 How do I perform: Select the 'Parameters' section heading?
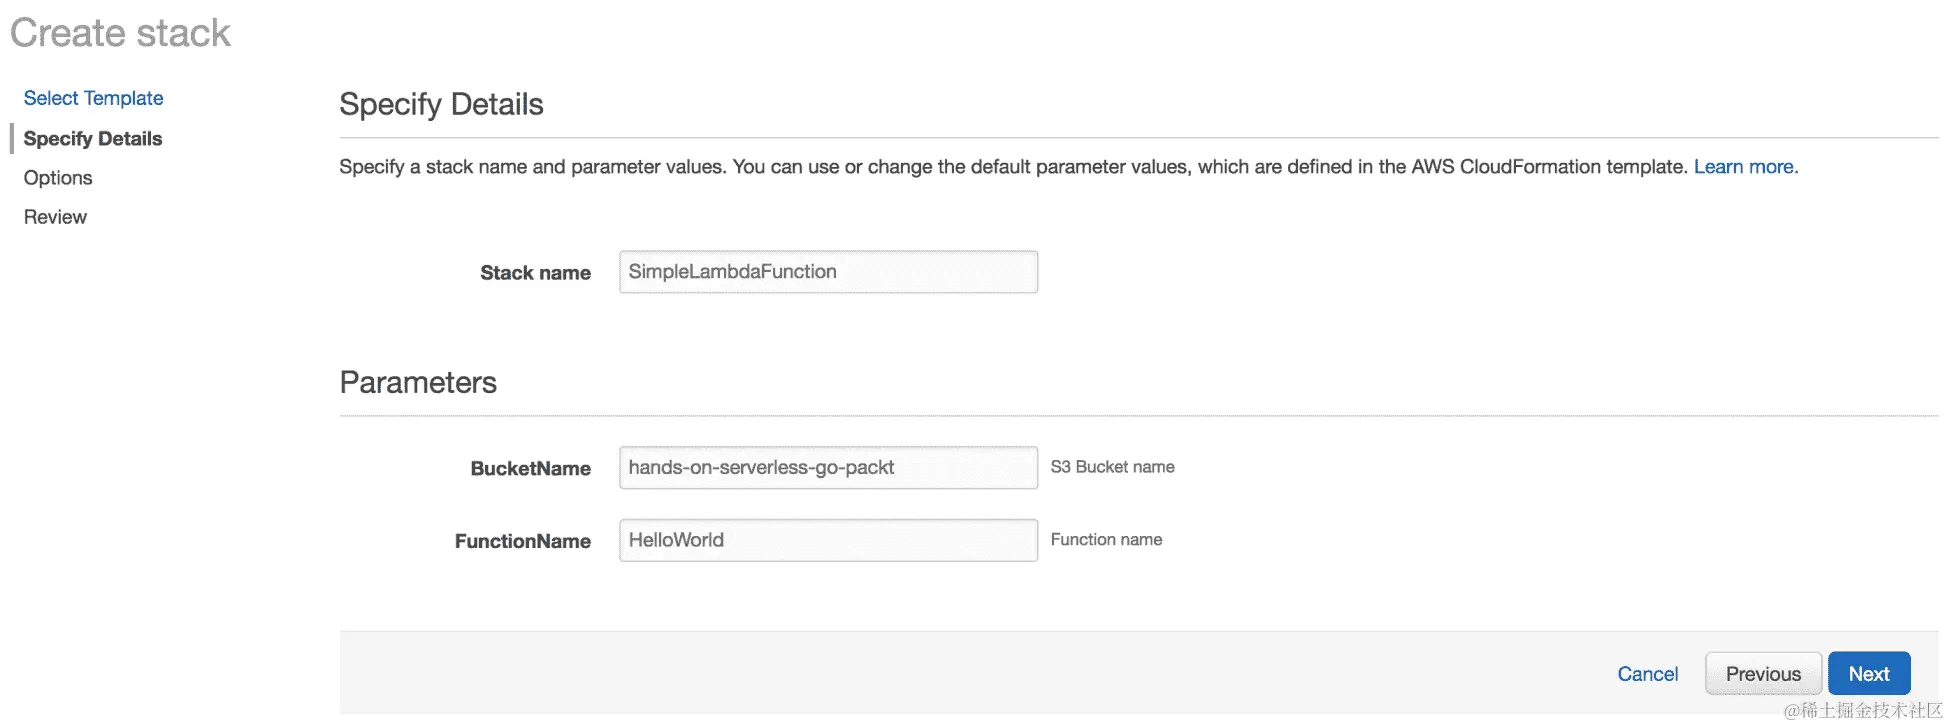[418, 382]
